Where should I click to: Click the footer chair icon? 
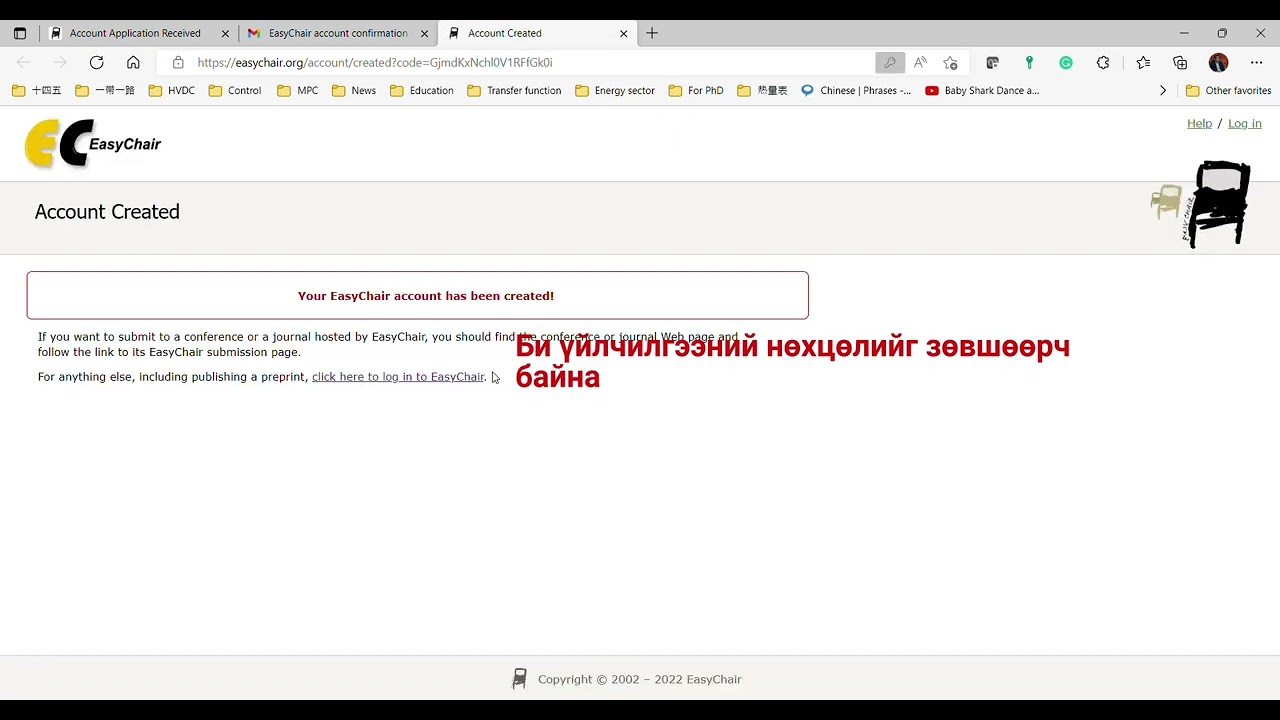519,679
